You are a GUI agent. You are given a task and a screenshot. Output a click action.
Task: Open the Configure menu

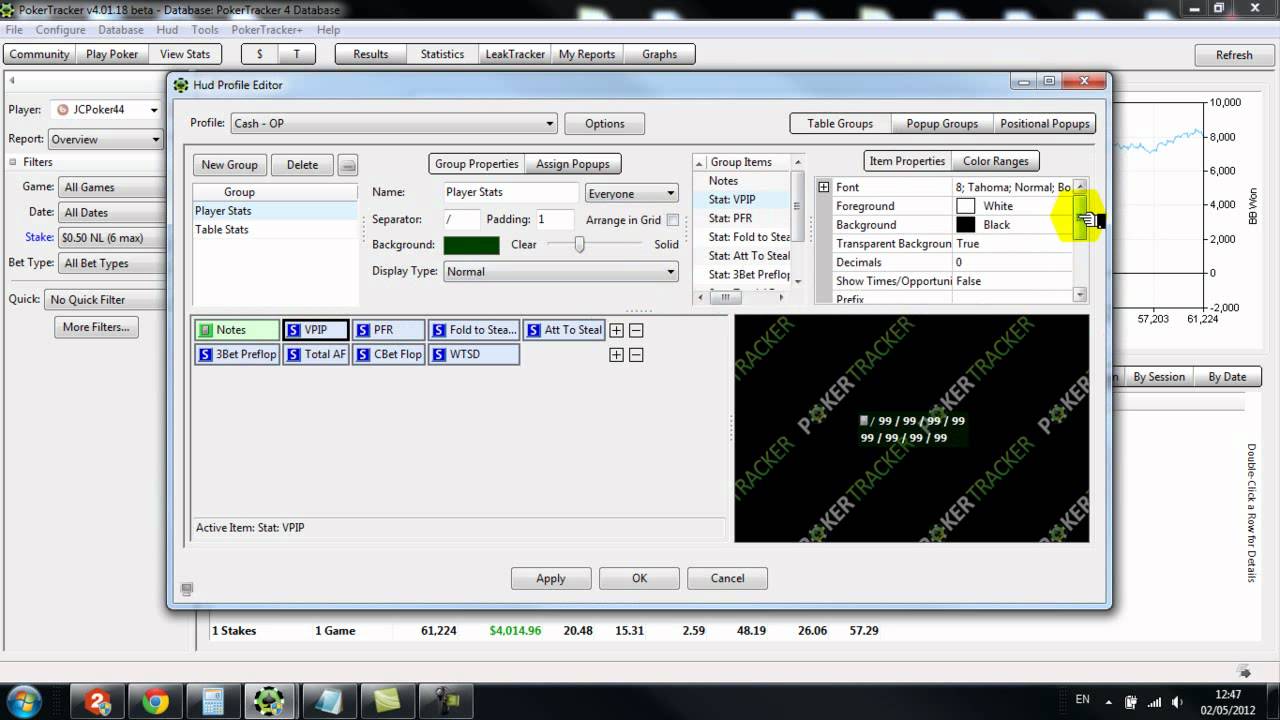[60, 30]
